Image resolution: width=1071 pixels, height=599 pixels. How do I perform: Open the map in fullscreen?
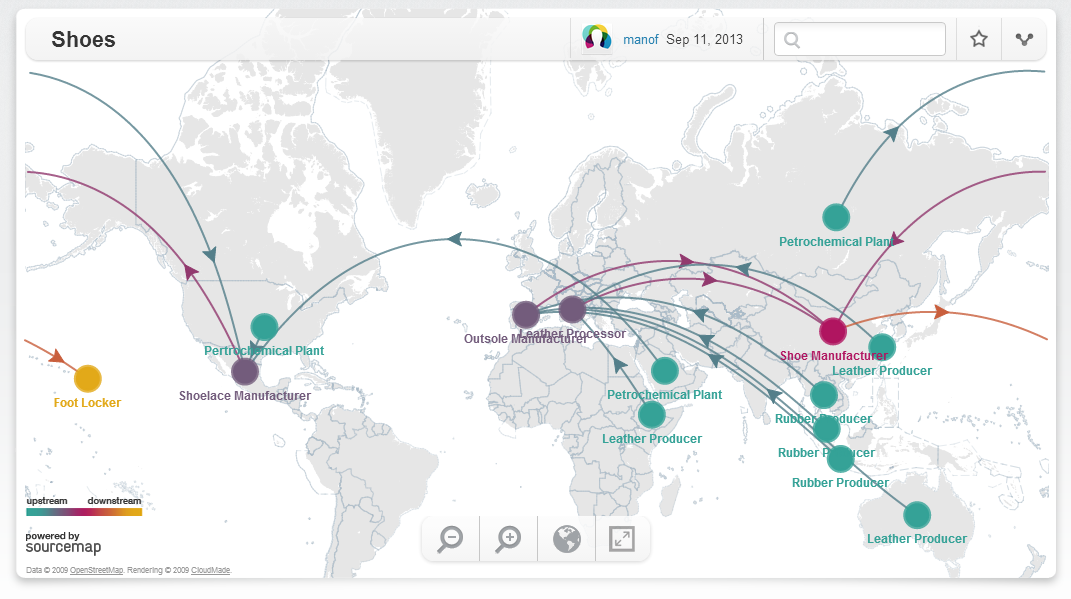tap(622, 539)
